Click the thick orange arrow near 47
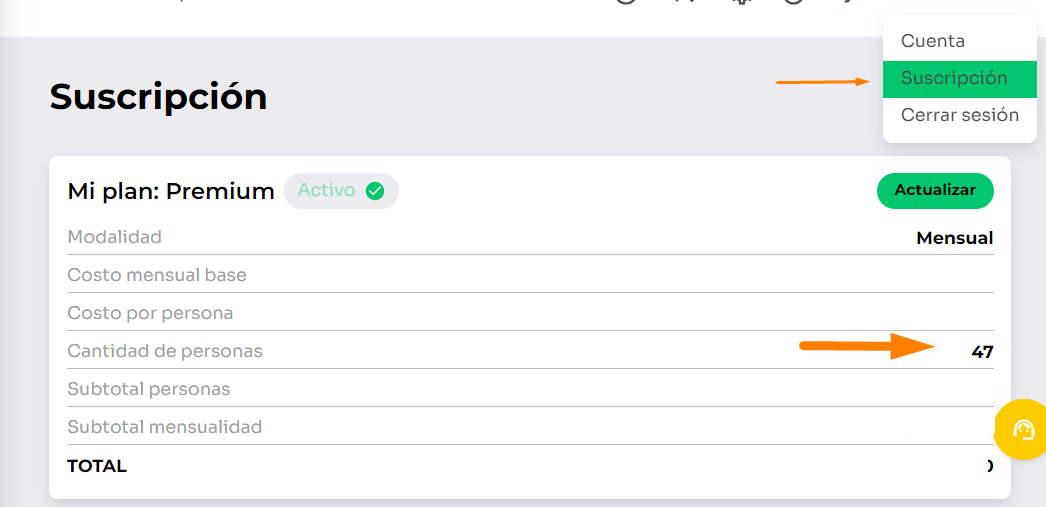Screen dimensions: 1046x507 pos(866,347)
